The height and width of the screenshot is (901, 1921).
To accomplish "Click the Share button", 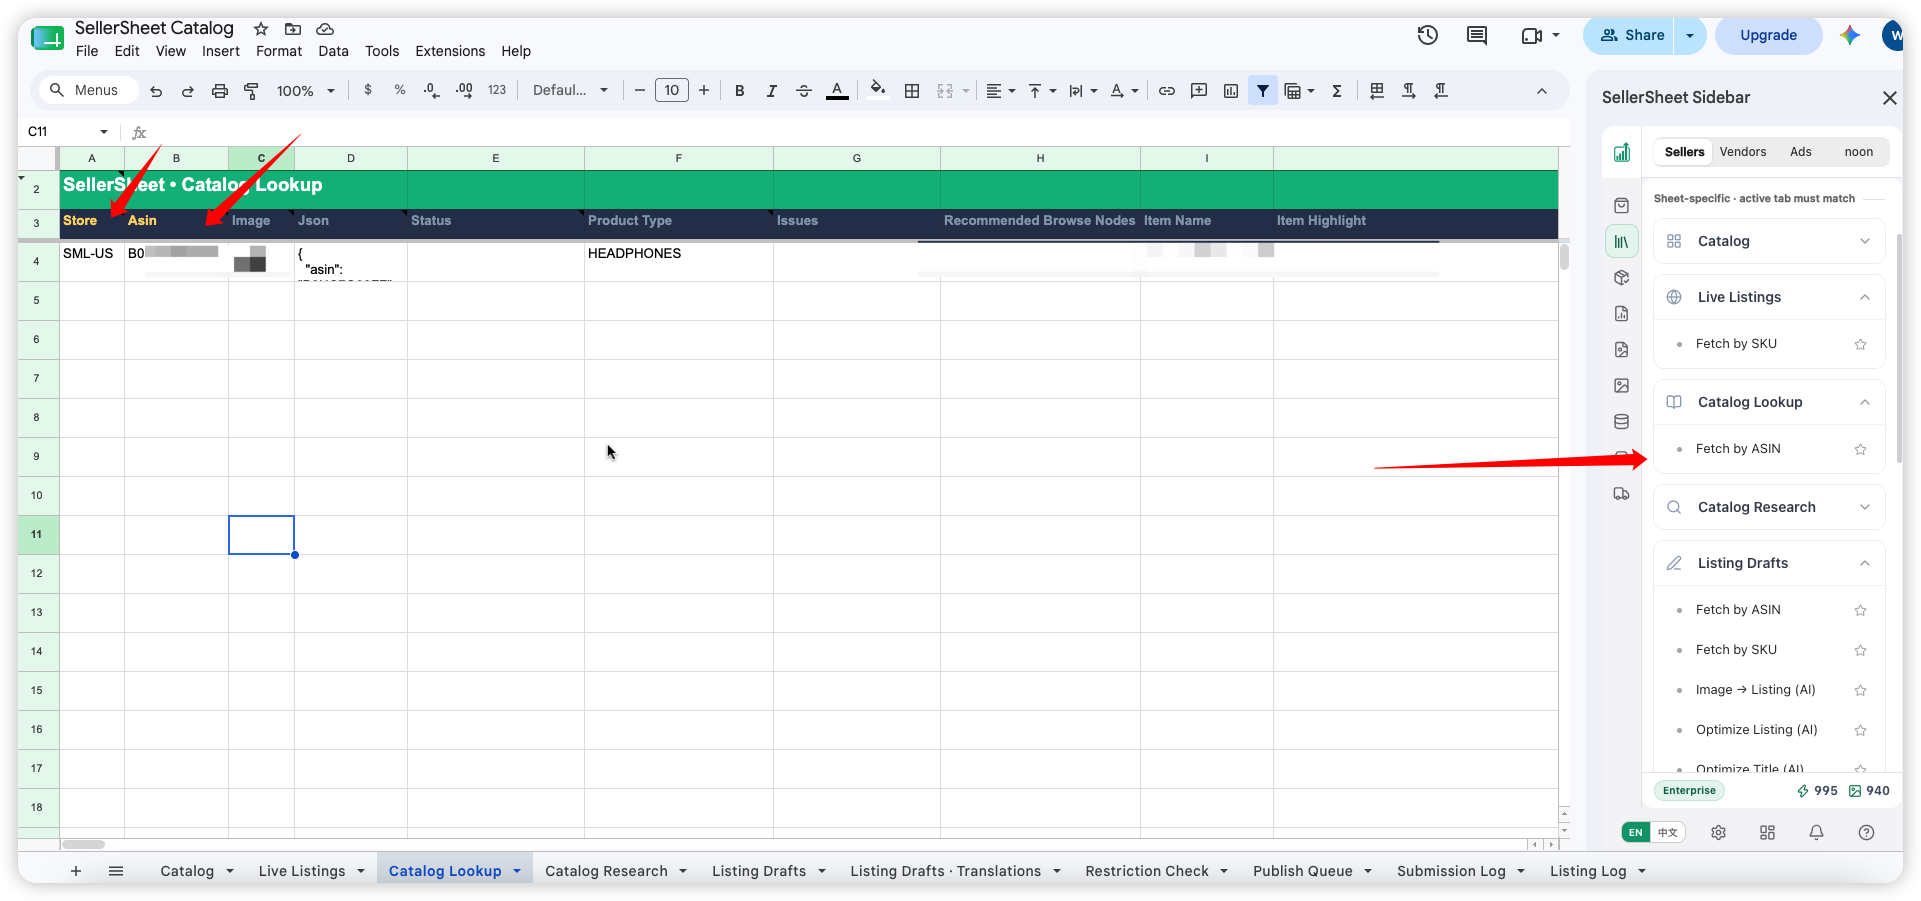I will pos(1632,35).
